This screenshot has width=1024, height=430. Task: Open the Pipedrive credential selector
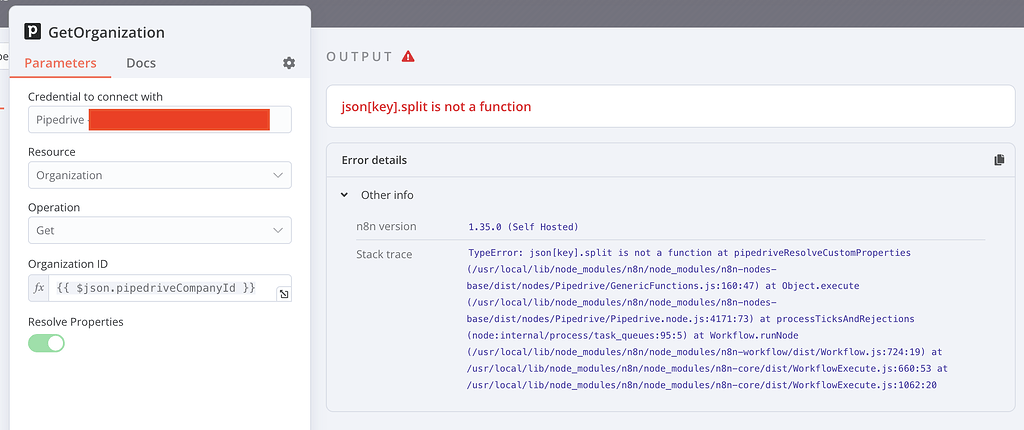point(160,120)
